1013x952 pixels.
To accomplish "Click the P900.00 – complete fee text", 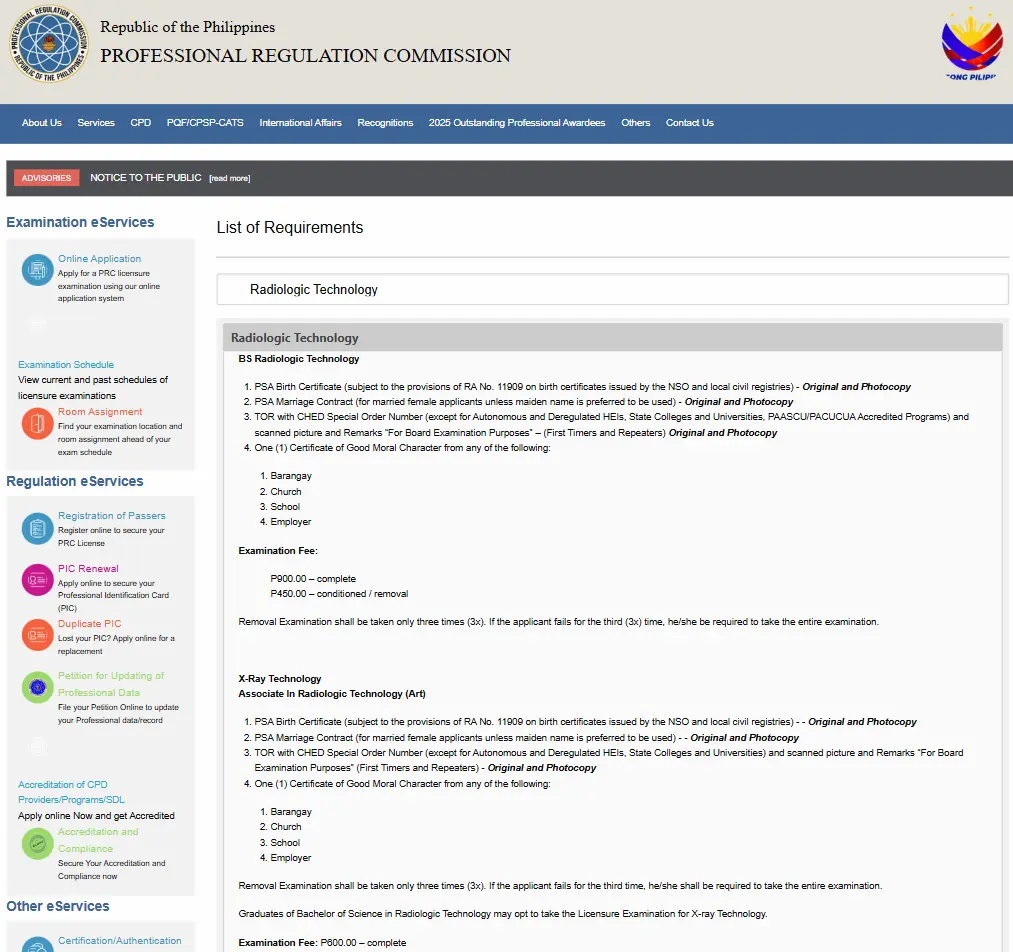I will point(313,579).
